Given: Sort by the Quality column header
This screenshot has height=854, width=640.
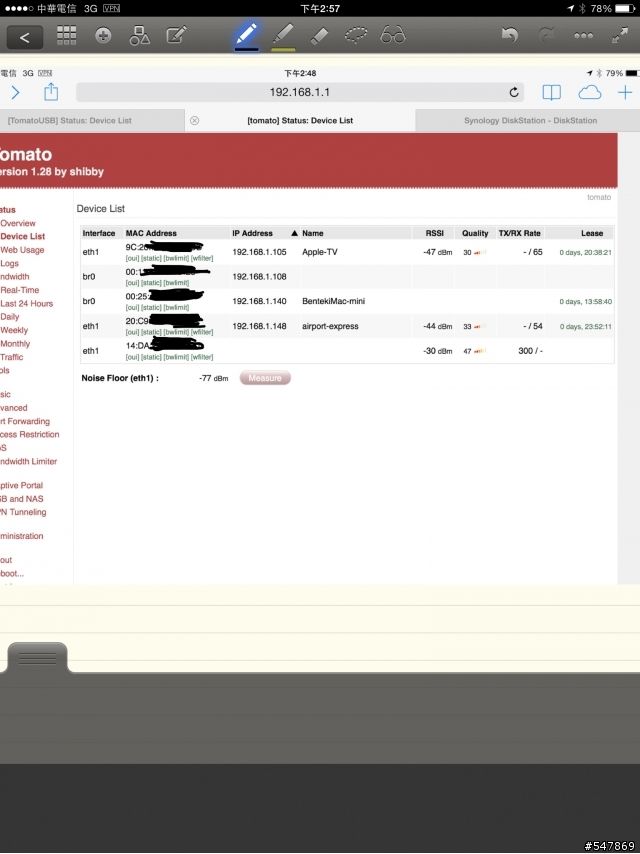Looking at the screenshot, I should (475, 233).
